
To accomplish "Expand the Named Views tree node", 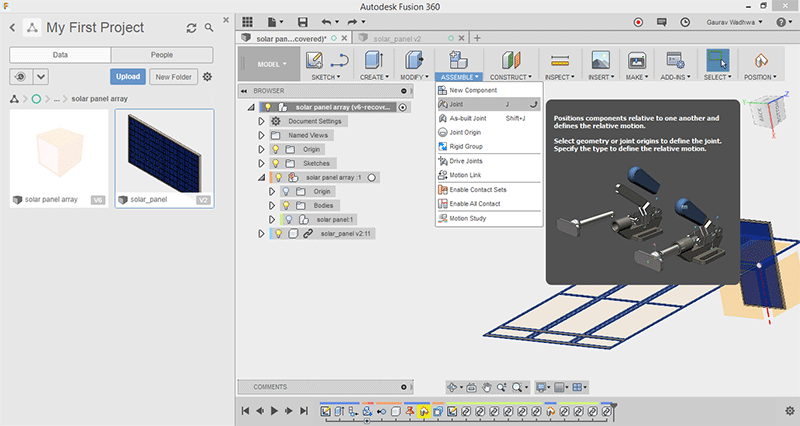I will 261,135.
